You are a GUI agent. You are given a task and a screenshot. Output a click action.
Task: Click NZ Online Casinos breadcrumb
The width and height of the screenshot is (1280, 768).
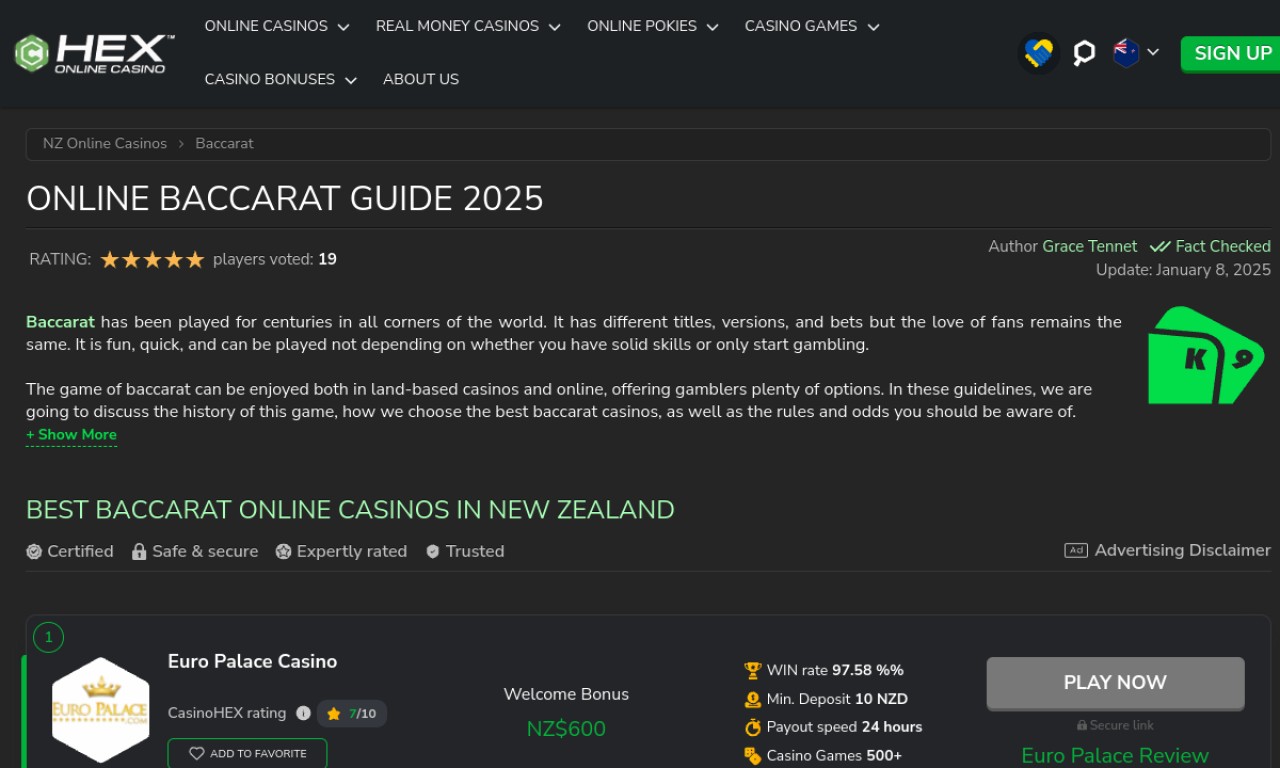tap(105, 143)
